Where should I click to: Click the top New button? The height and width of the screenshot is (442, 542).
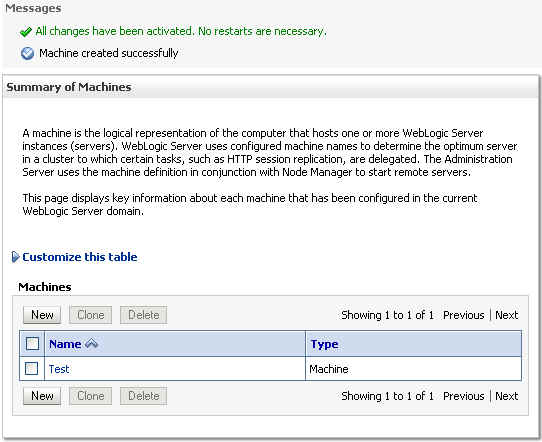(x=42, y=315)
